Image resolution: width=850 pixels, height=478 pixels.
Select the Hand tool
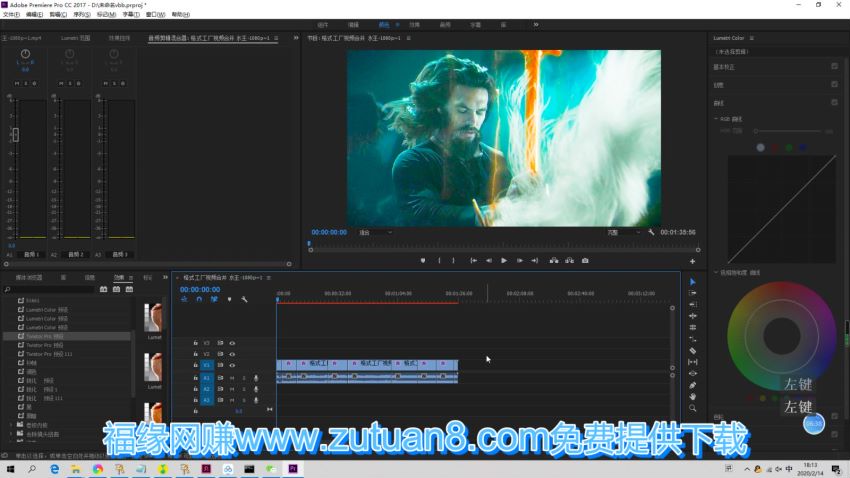[693, 397]
